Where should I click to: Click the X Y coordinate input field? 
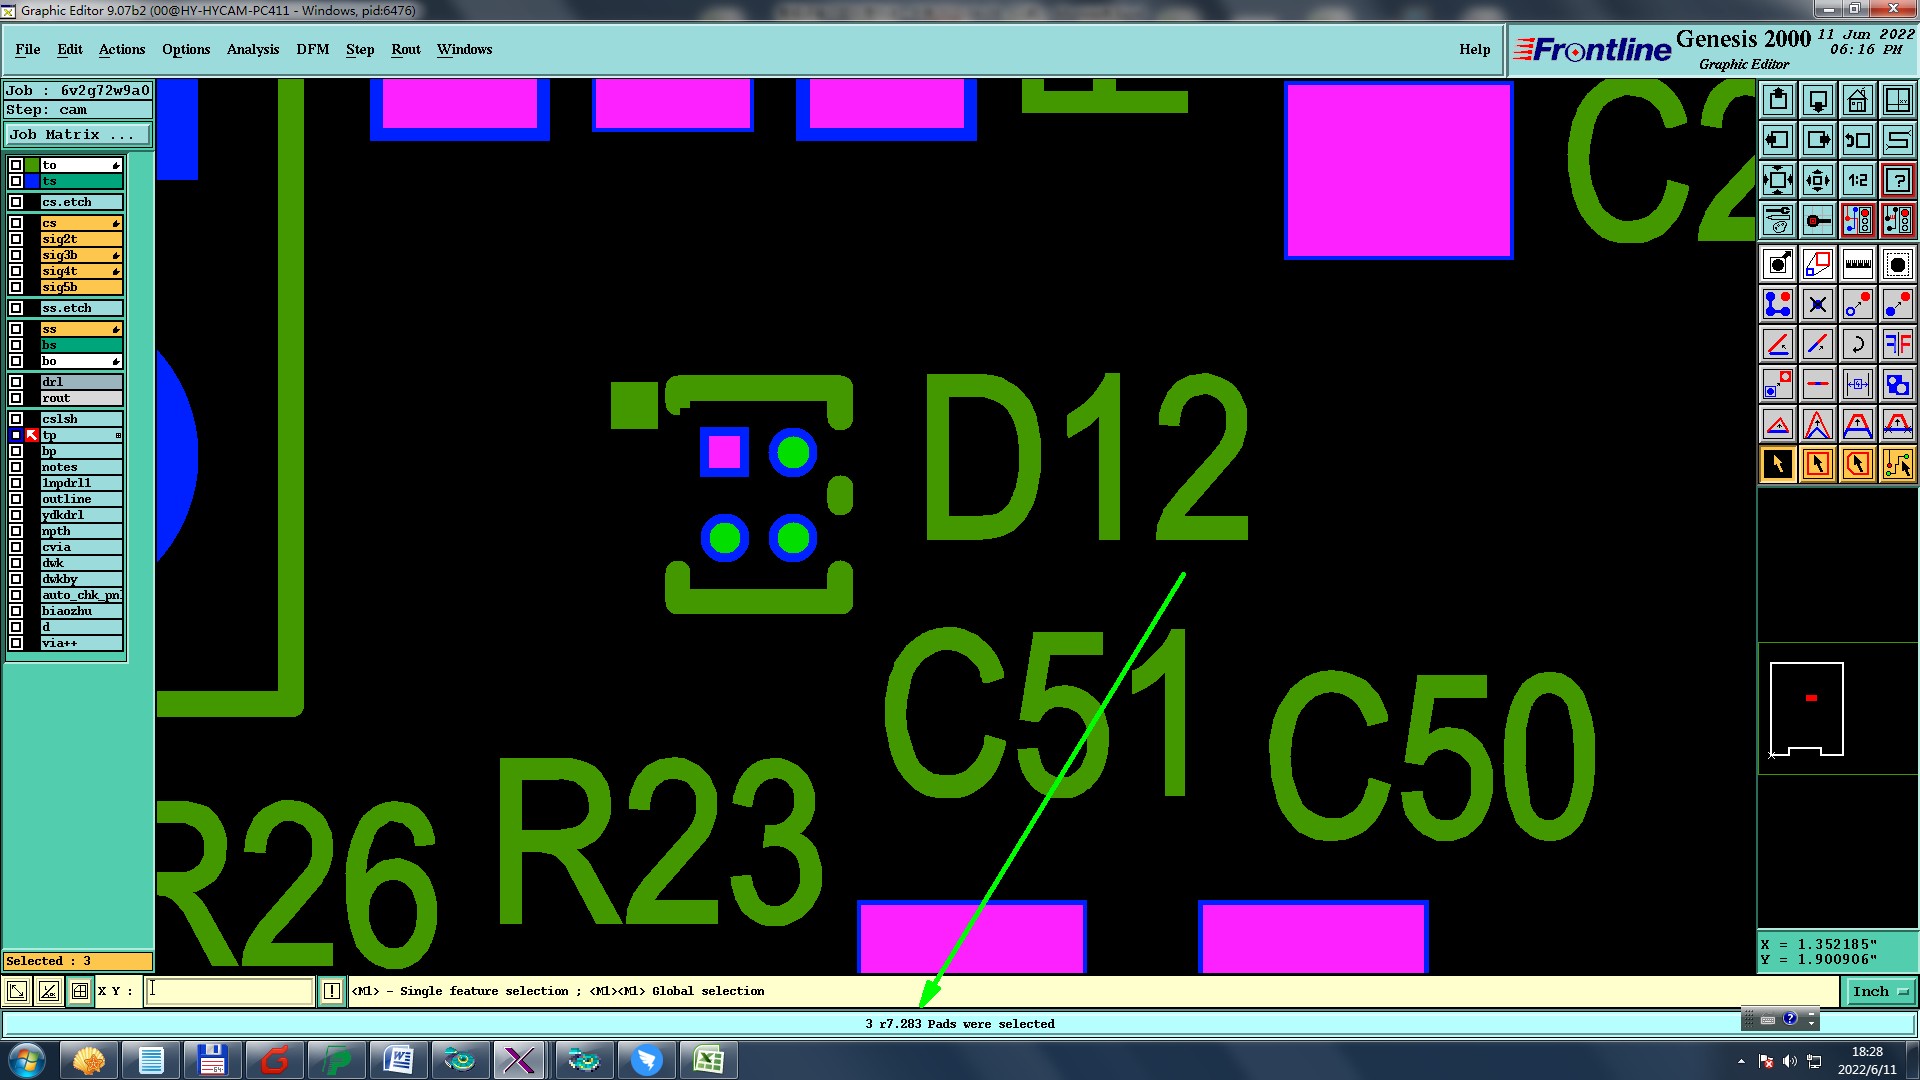pos(230,991)
